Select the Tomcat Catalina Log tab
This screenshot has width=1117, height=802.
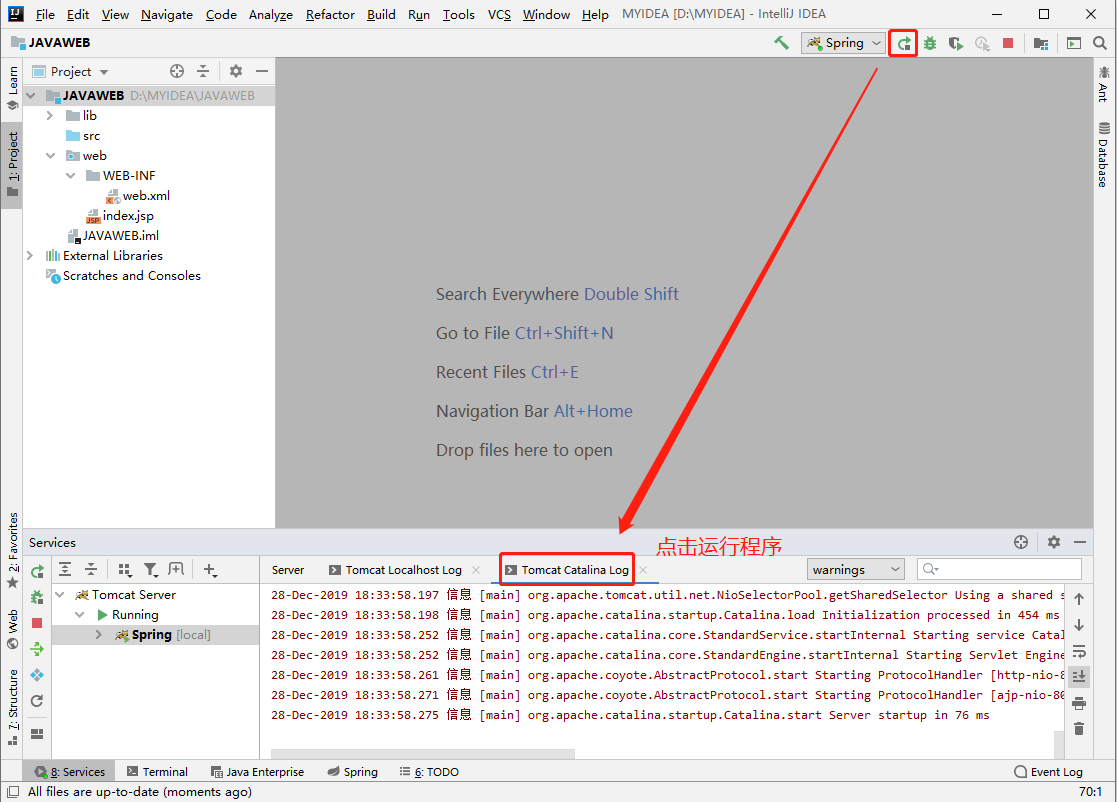click(567, 570)
